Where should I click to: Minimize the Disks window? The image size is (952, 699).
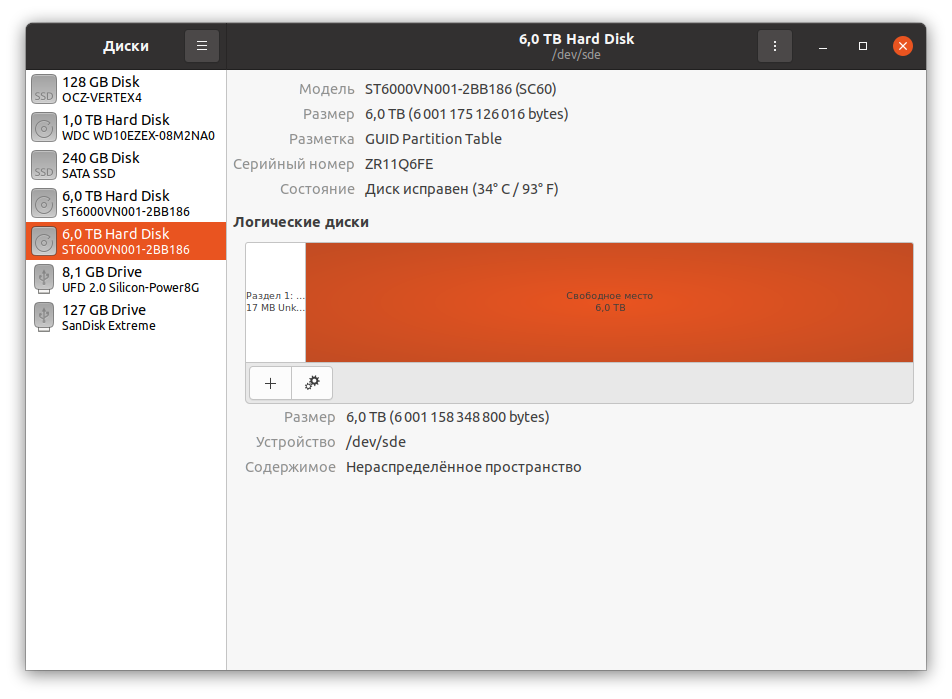tap(822, 46)
